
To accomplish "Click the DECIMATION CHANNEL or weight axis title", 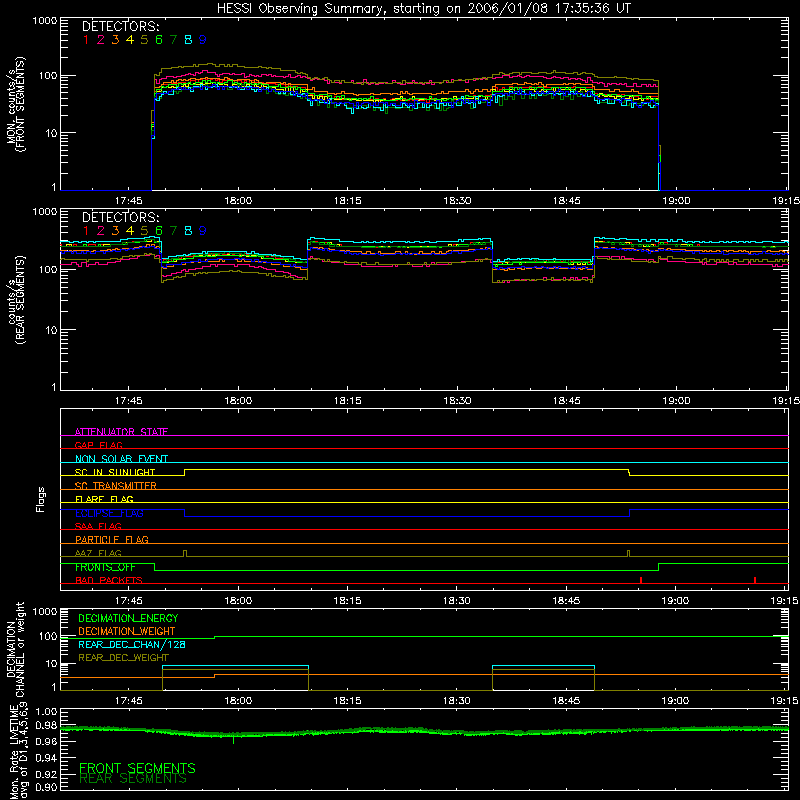I will point(16,649).
